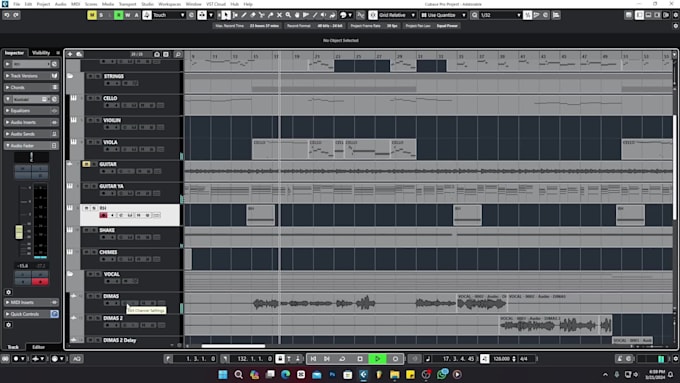
Task: Switch to the Visibility tab
Action: coord(41,53)
